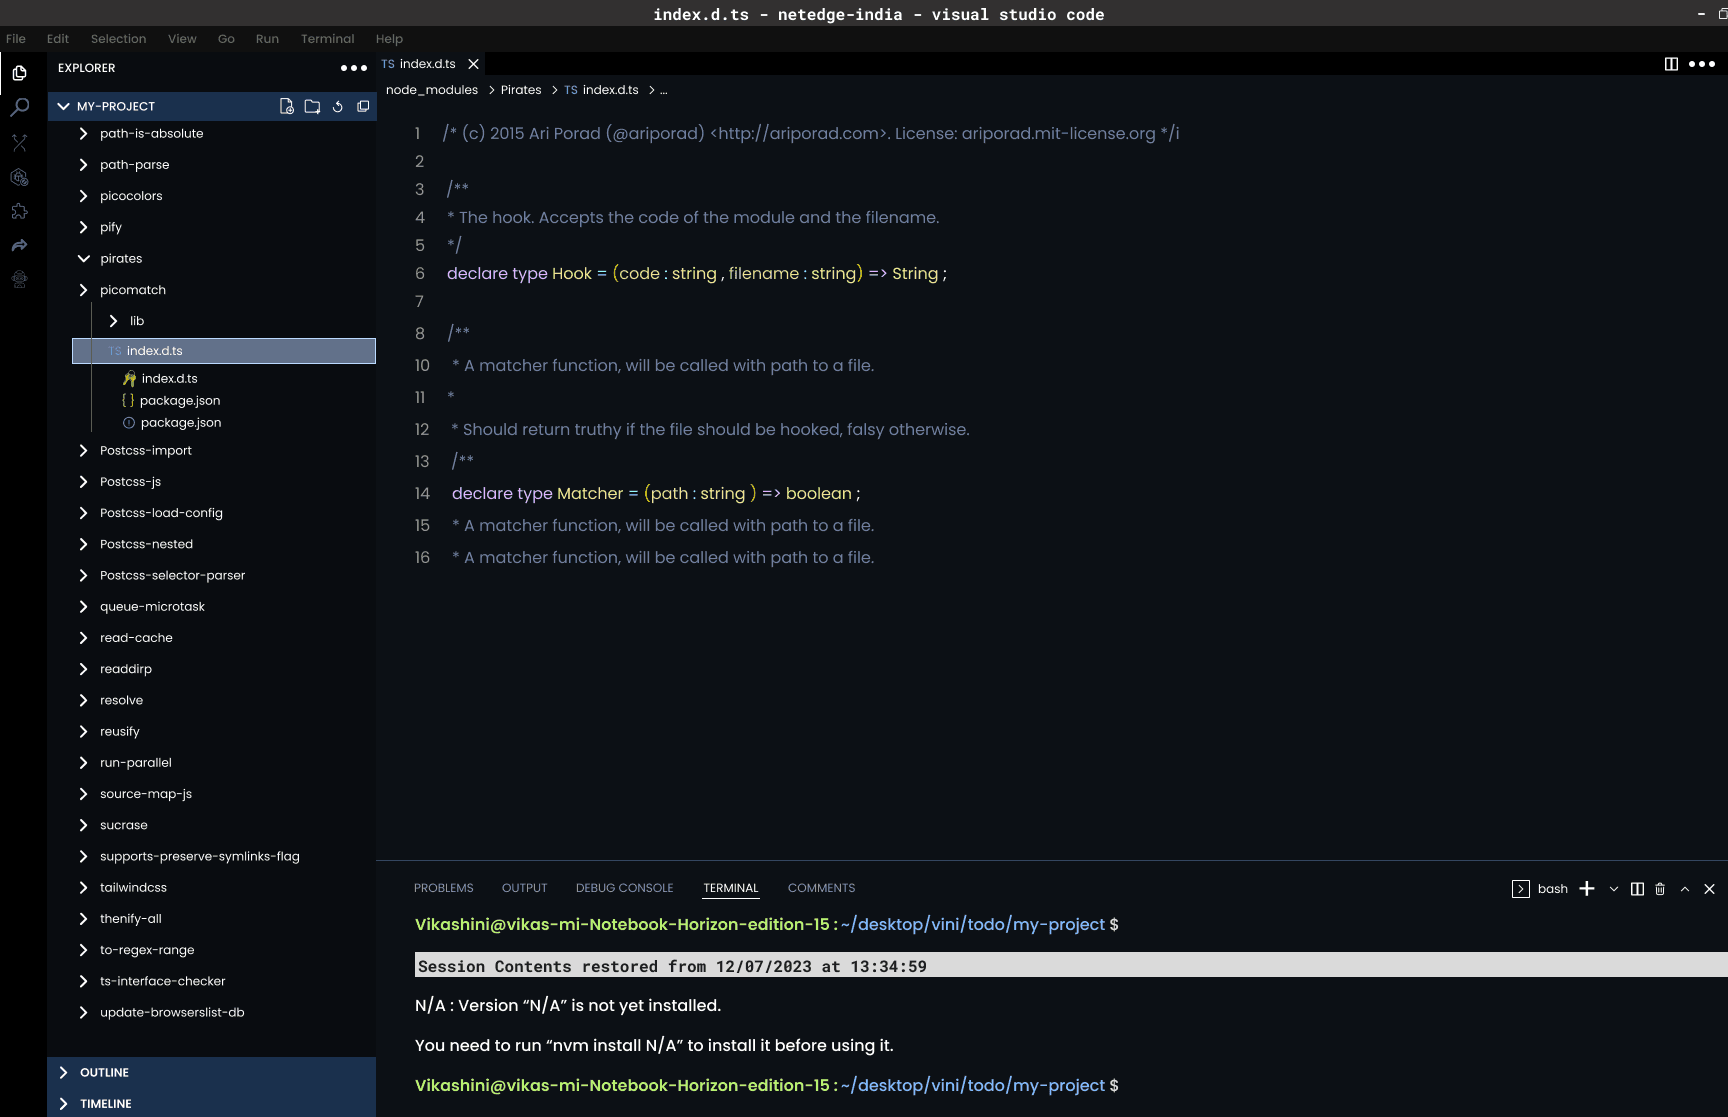Image resolution: width=1728 pixels, height=1117 pixels.
Task: Open the Extensions puzzle-piece view
Action: [x=19, y=211]
